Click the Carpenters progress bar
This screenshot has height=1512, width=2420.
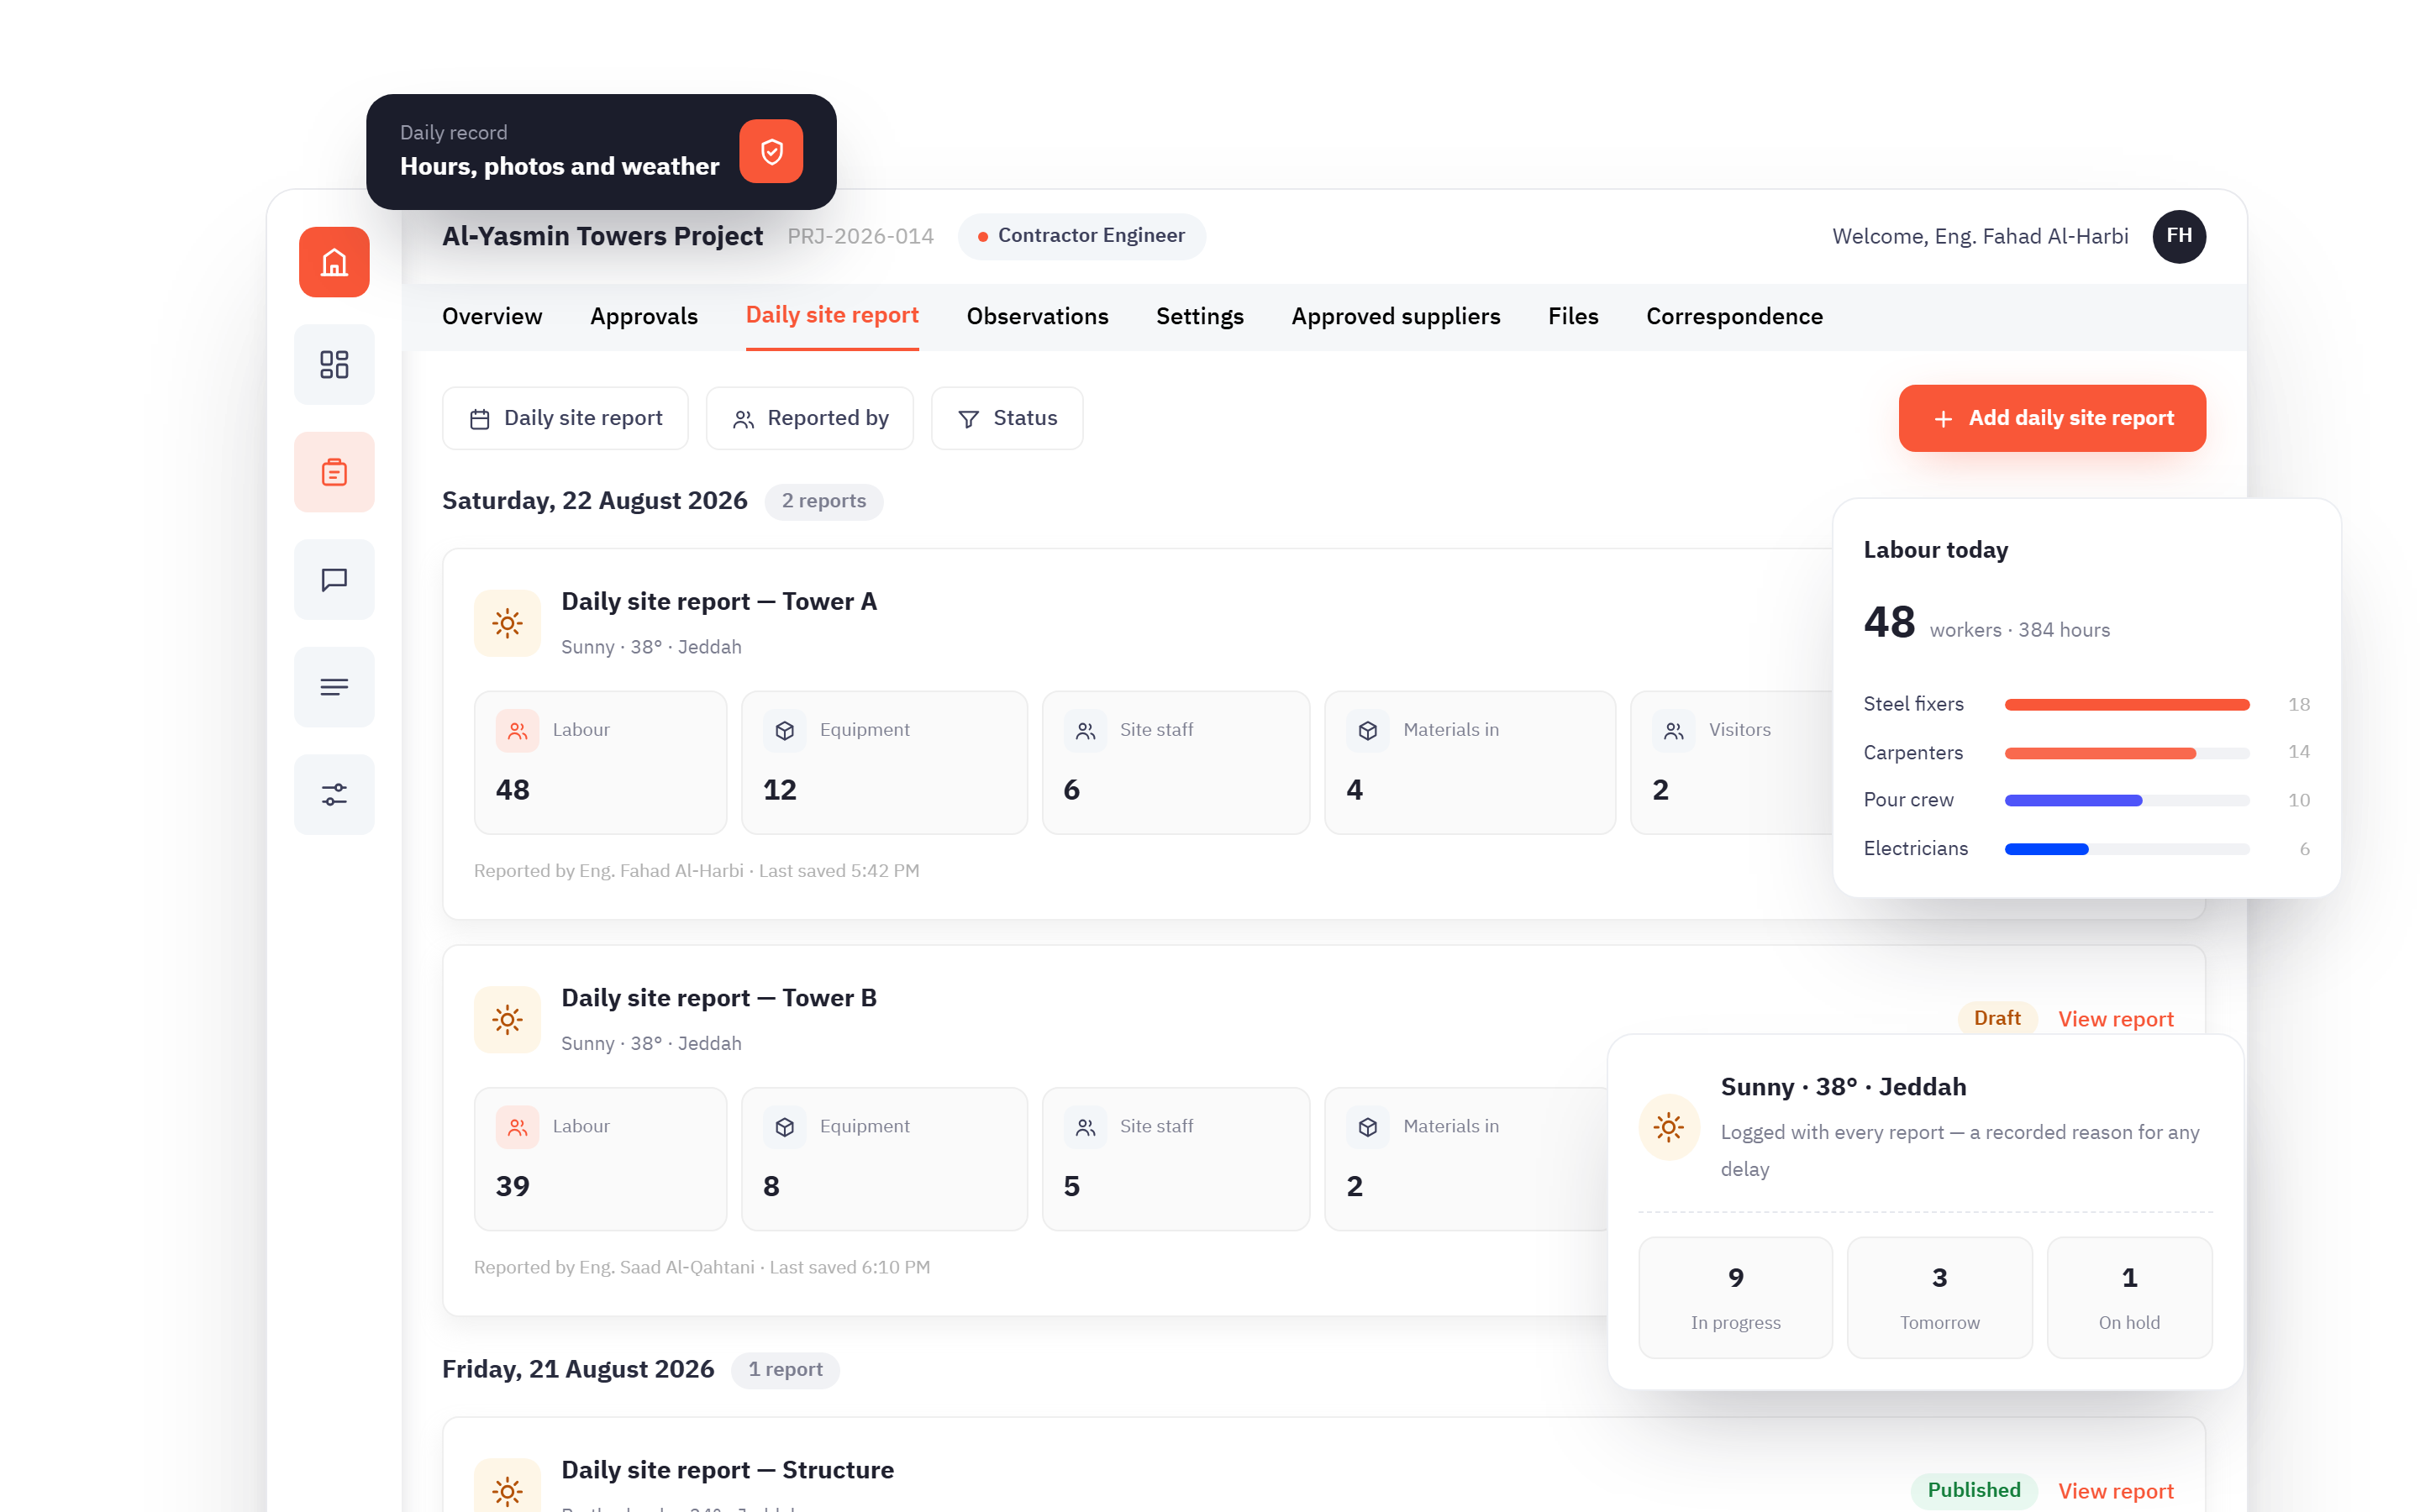2127,753
